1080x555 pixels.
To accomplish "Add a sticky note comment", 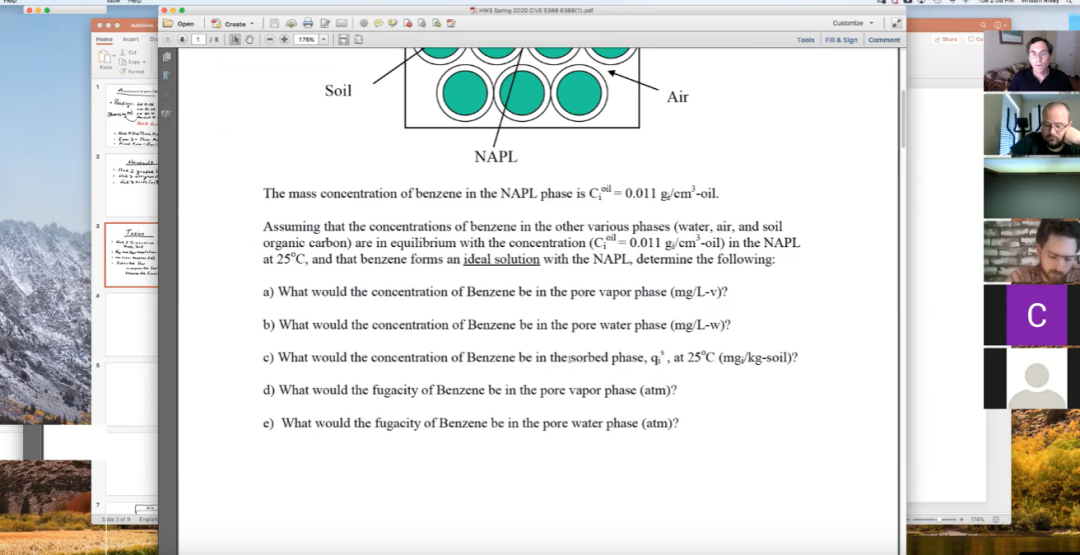I will coord(378,23).
